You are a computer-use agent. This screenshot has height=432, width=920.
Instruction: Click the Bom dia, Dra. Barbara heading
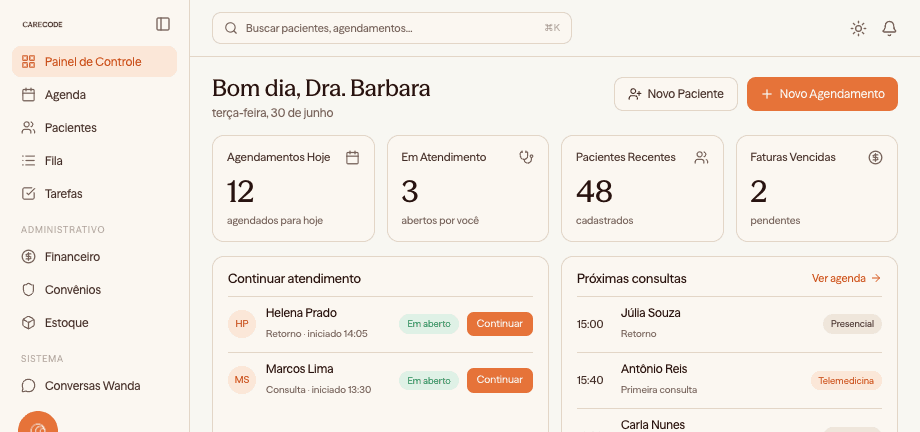pos(321,88)
